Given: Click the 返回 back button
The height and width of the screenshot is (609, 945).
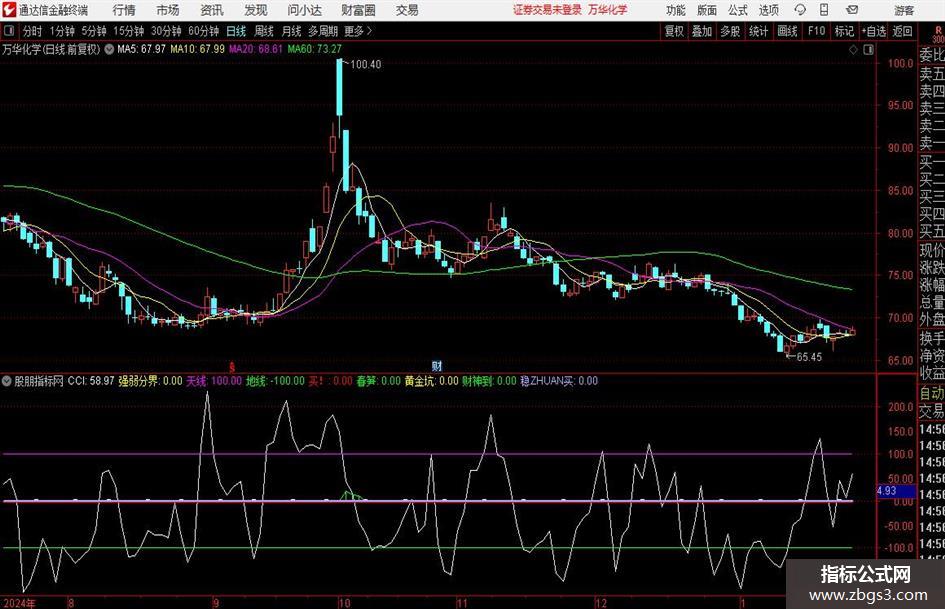Looking at the screenshot, I should point(902,31).
